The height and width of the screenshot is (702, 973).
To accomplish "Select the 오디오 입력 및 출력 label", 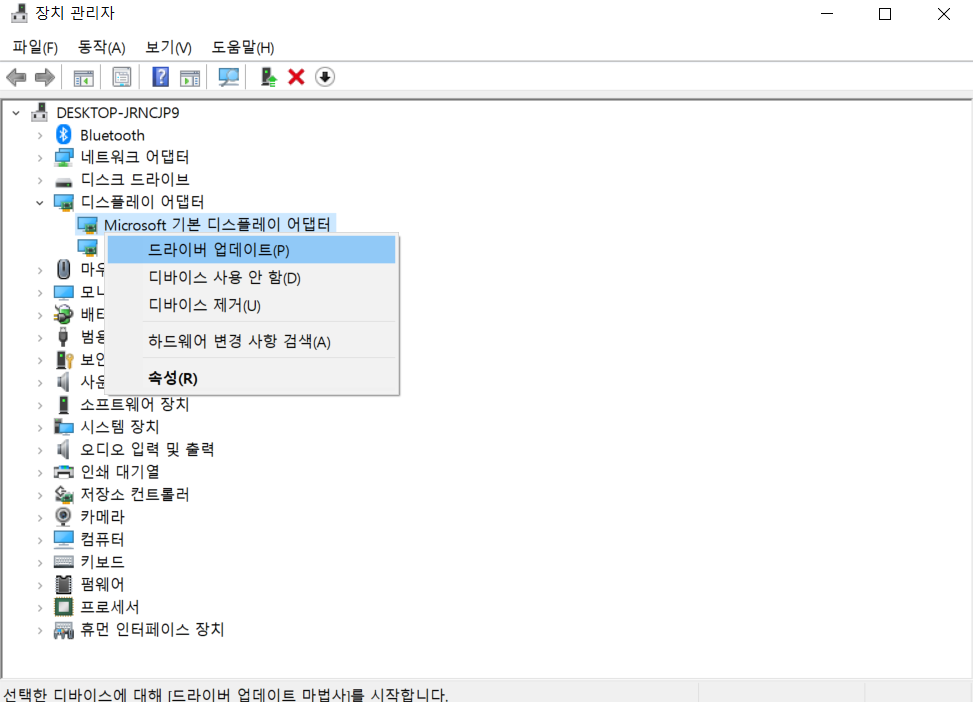I will tap(147, 449).
